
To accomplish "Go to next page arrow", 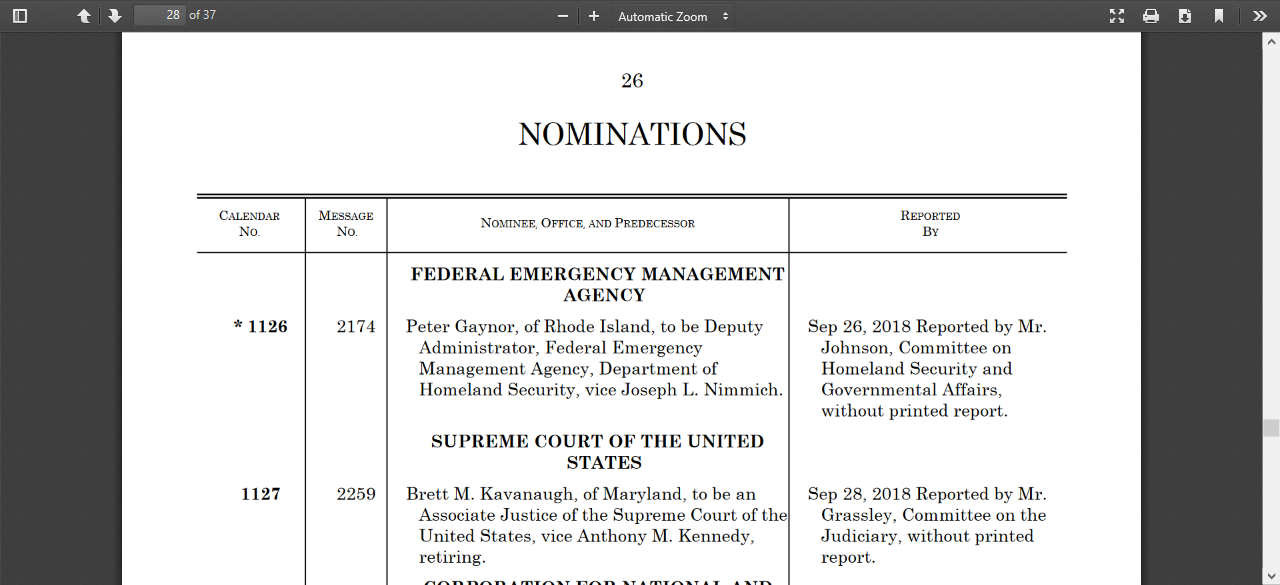I will (115, 16).
